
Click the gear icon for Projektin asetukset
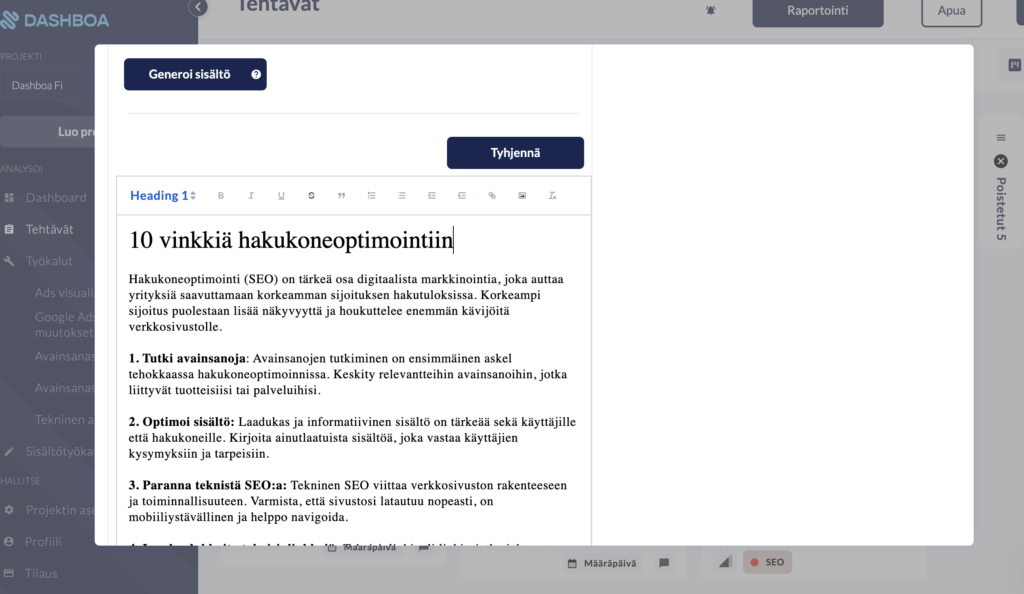(x=9, y=510)
